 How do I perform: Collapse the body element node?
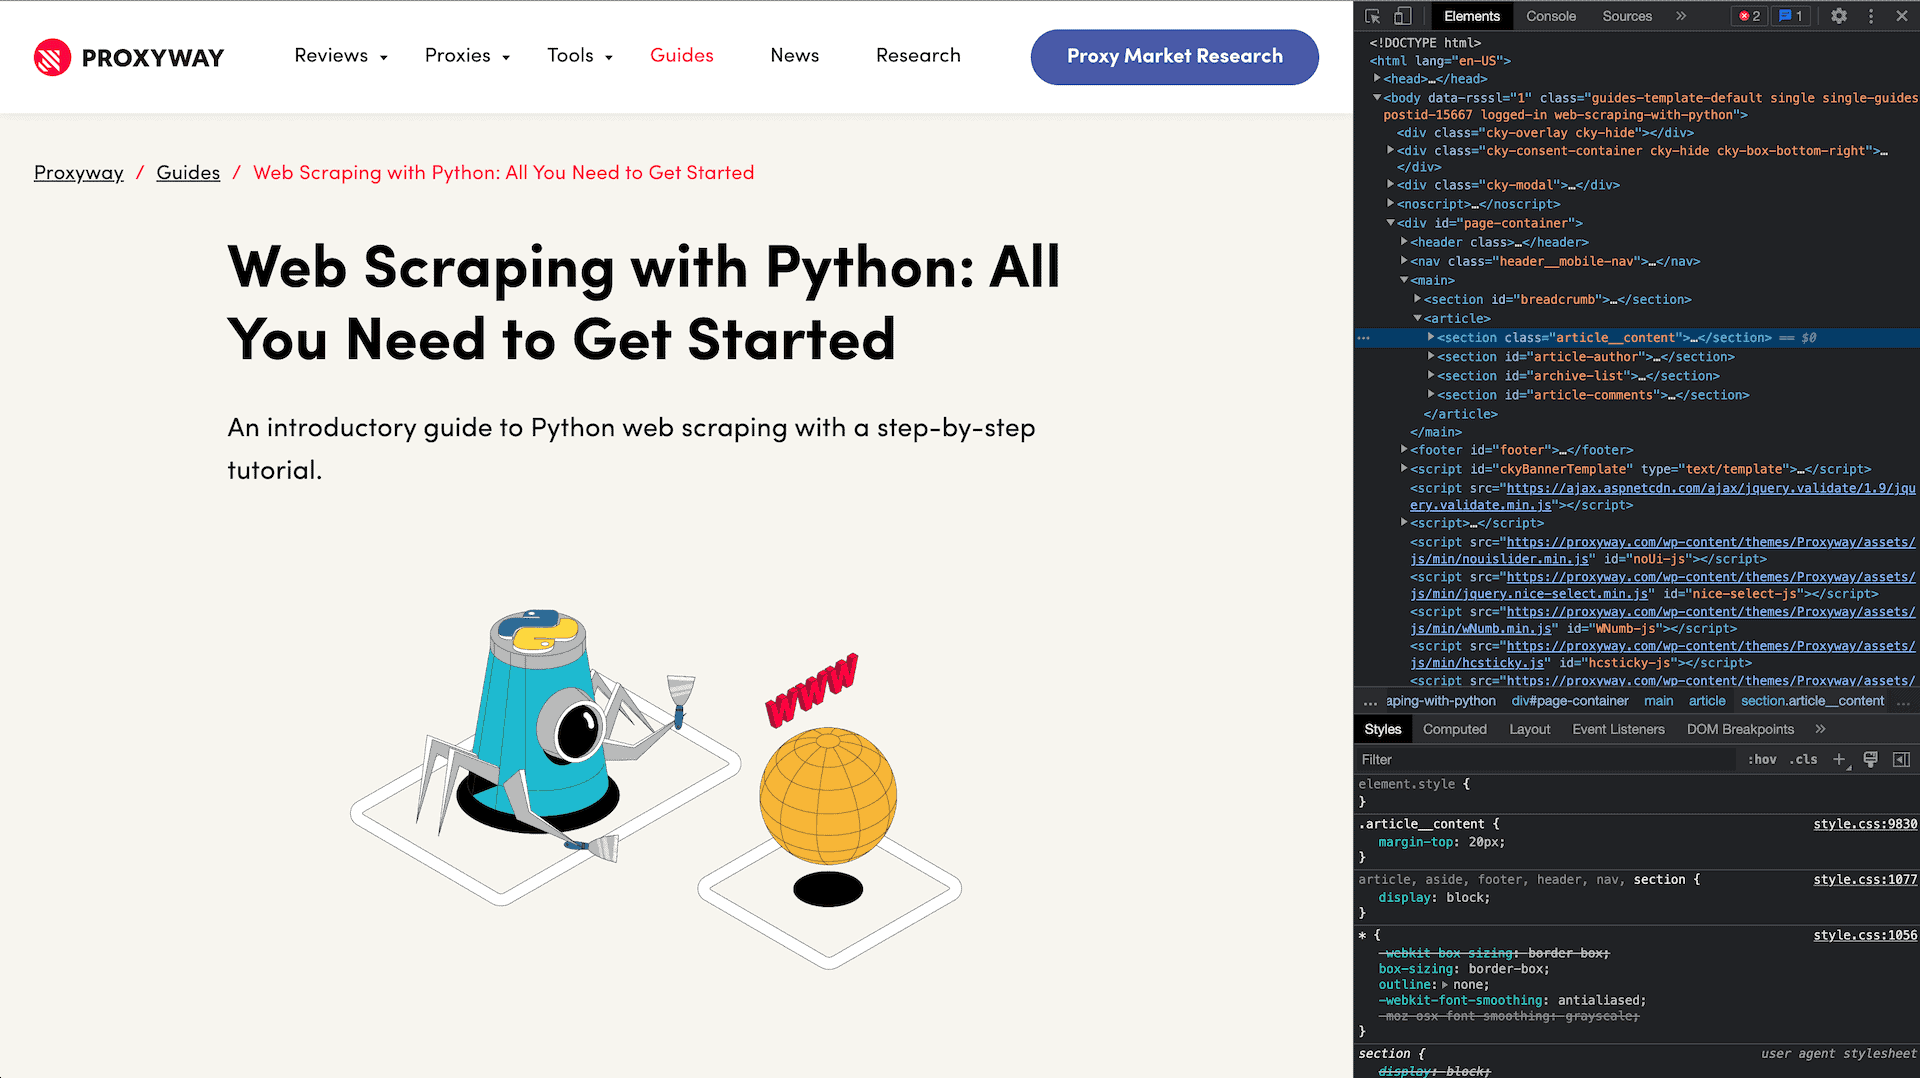(x=1377, y=97)
